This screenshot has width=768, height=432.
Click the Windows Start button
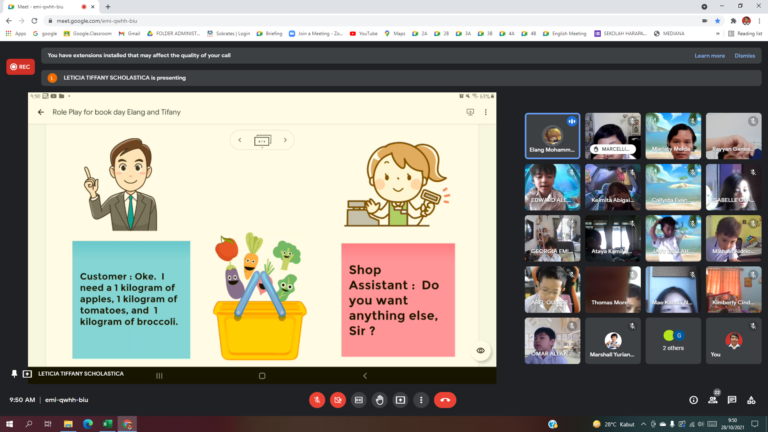tap(10, 424)
